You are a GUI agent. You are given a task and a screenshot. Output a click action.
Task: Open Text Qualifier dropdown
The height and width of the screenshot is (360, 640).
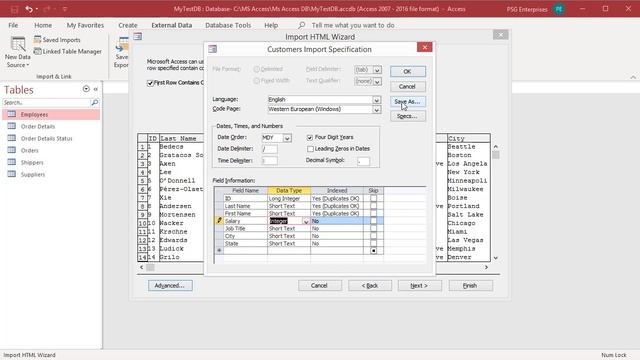tap(377, 82)
